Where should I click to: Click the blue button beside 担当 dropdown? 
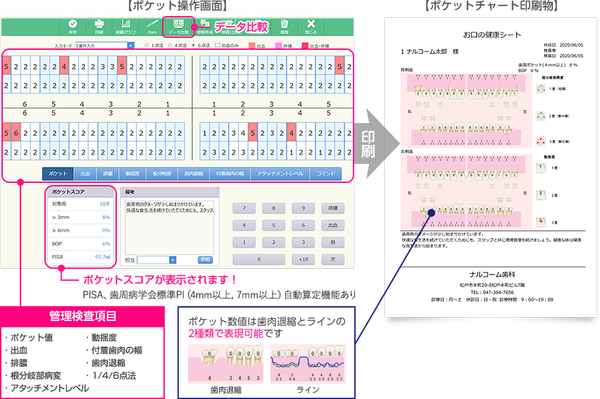click(x=205, y=260)
